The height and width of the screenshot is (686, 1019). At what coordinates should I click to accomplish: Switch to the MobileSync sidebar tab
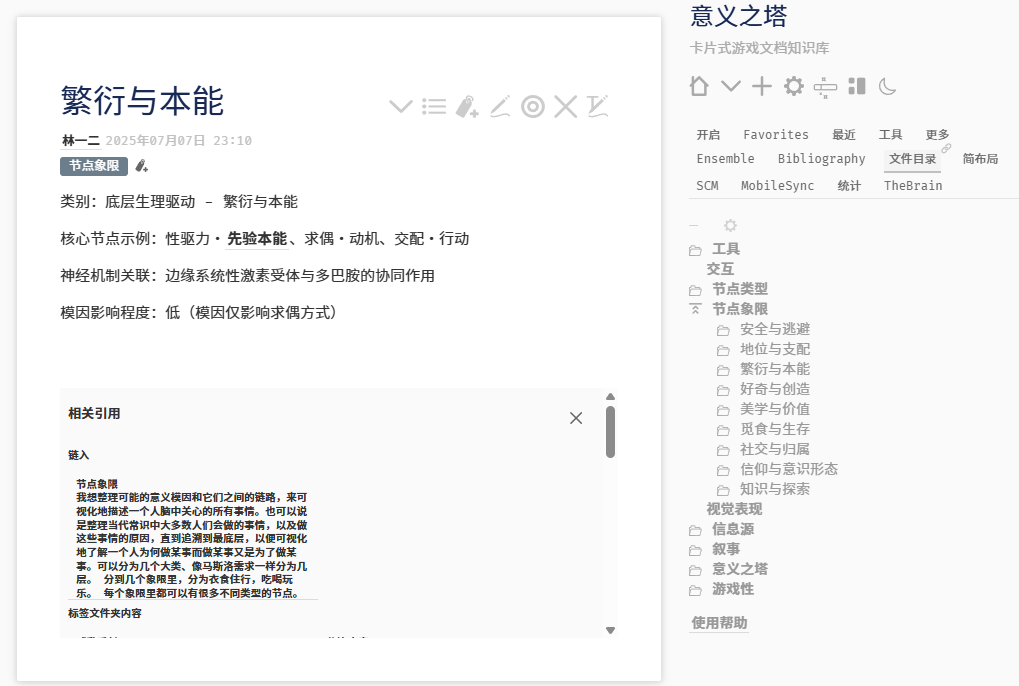pyautogui.click(x=777, y=185)
